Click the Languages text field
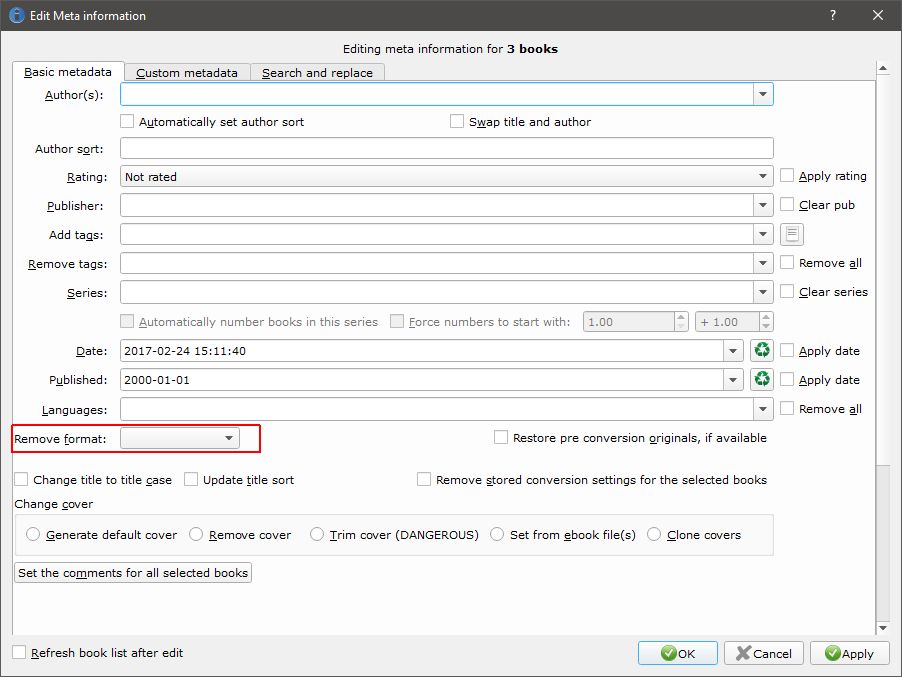The height and width of the screenshot is (677, 902). (x=437, y=409)
